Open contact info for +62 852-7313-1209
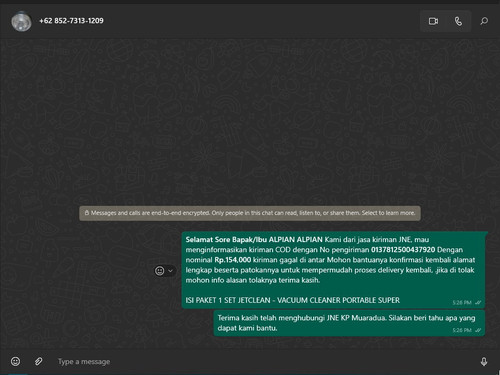Image resolution: width=500 pixels, height=375 pixels. click(x=71, y=21)
